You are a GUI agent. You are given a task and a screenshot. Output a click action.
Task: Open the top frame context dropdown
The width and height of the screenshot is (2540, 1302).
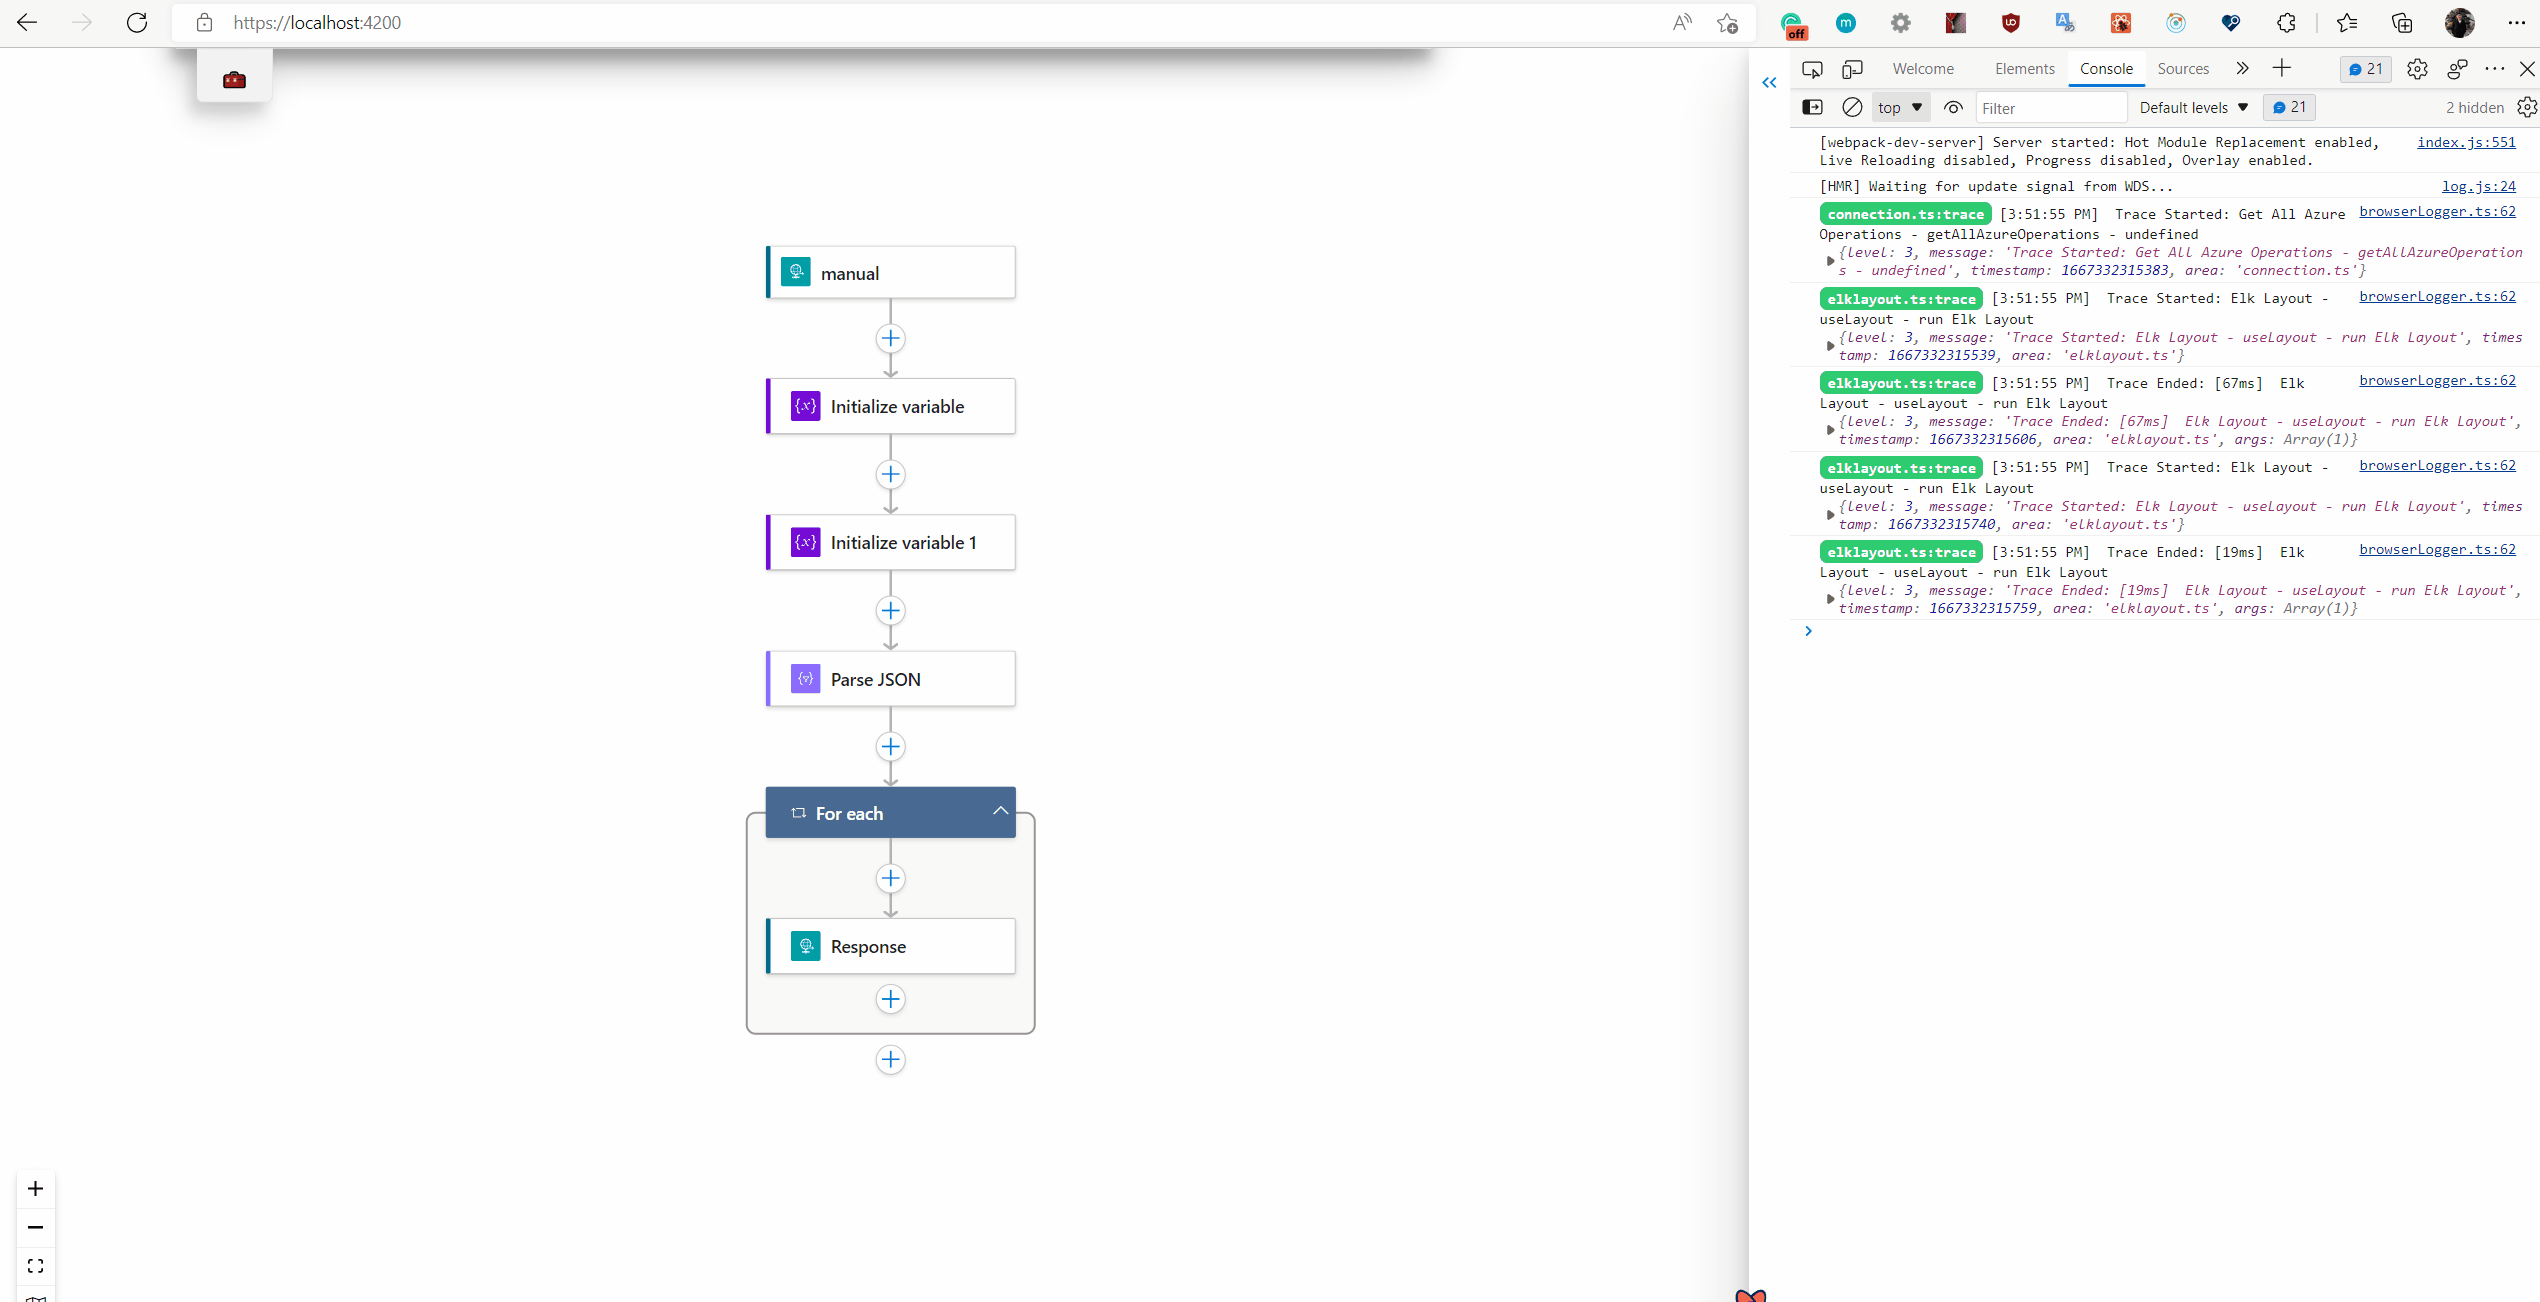[1899, 107]
